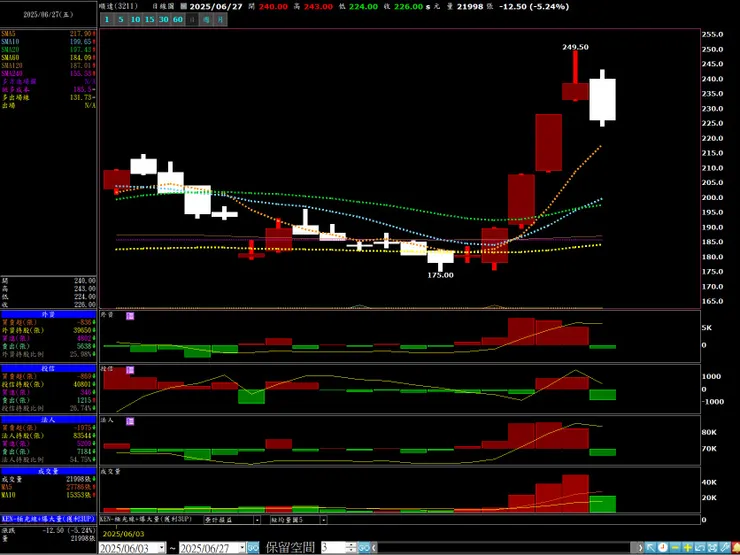This screenshot has height=555, width=740.
Task: Click purple icon in 投信 panel
Action: [130, 370]
